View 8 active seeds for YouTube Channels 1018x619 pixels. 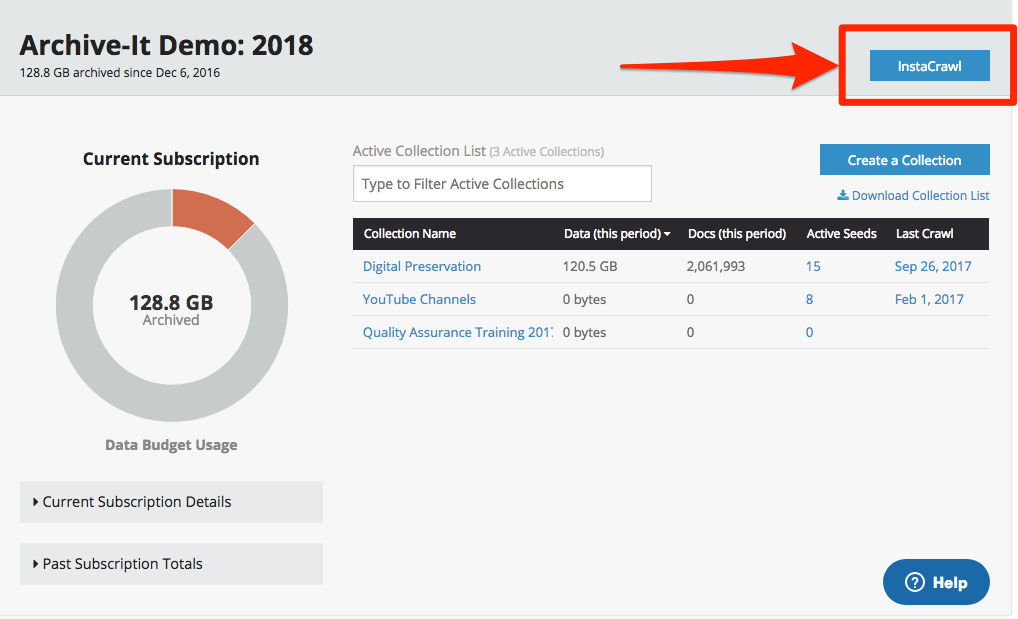click(x=809, y=299)
